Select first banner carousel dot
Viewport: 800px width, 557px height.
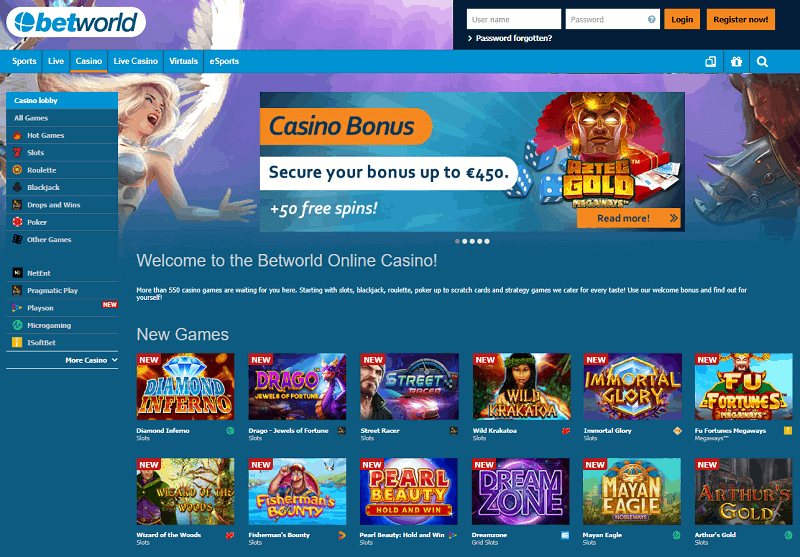click(457, 241)
